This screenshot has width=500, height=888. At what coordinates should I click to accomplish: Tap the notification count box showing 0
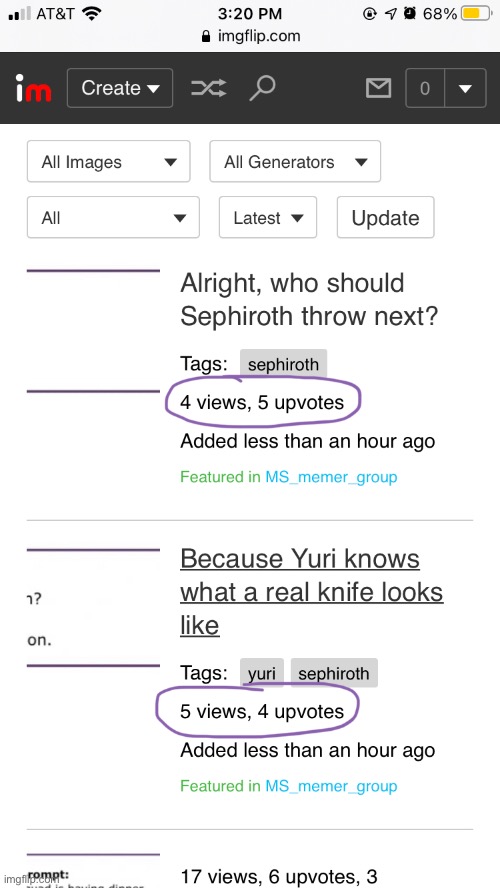[x=425, y=88]
